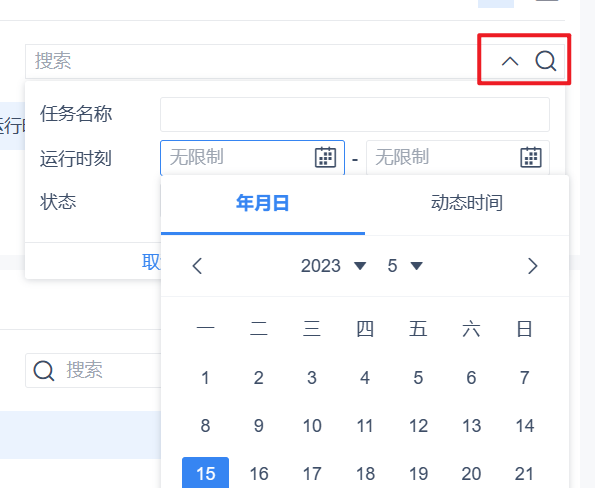Image resolution: width=595 pixels, height=488 pixels.
Task: Select date 11 in calendar
Action: (x=365, y=426)
